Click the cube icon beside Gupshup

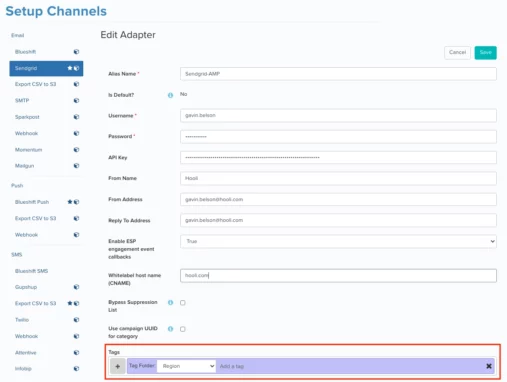pyautogui.click(x=76, y=287)
